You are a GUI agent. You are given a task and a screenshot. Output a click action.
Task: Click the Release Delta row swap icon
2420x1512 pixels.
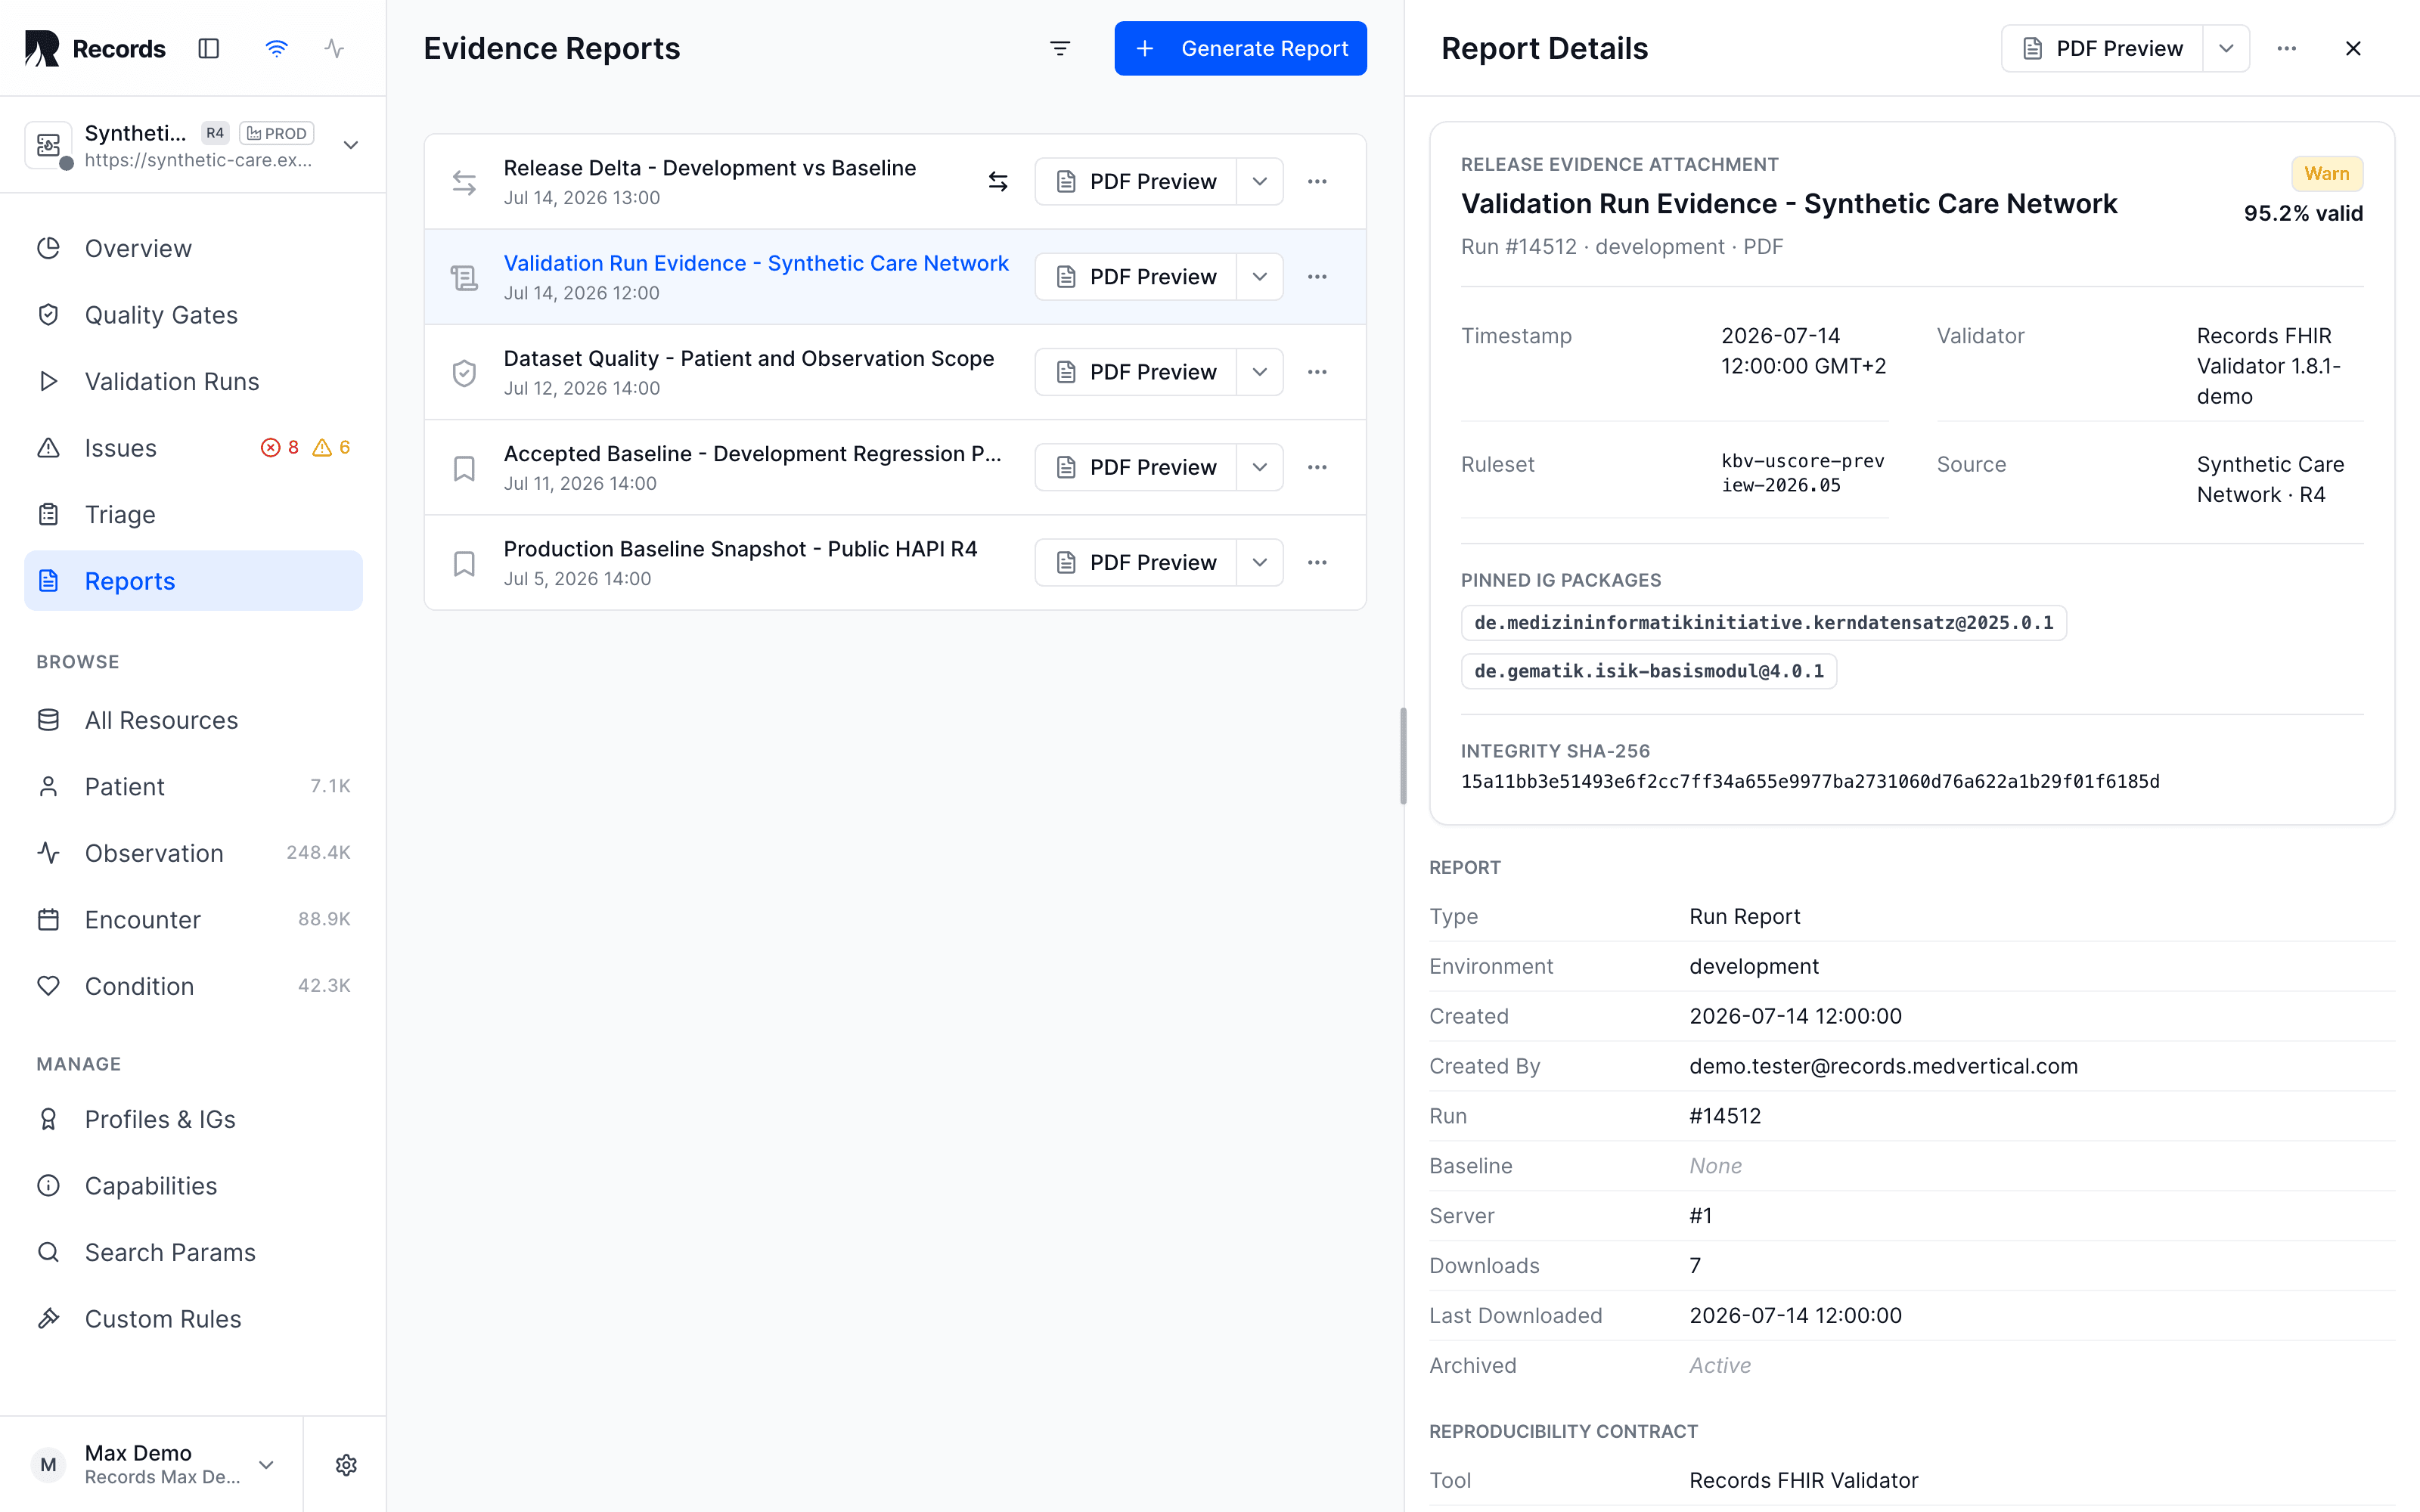click(x=464, y=182)
